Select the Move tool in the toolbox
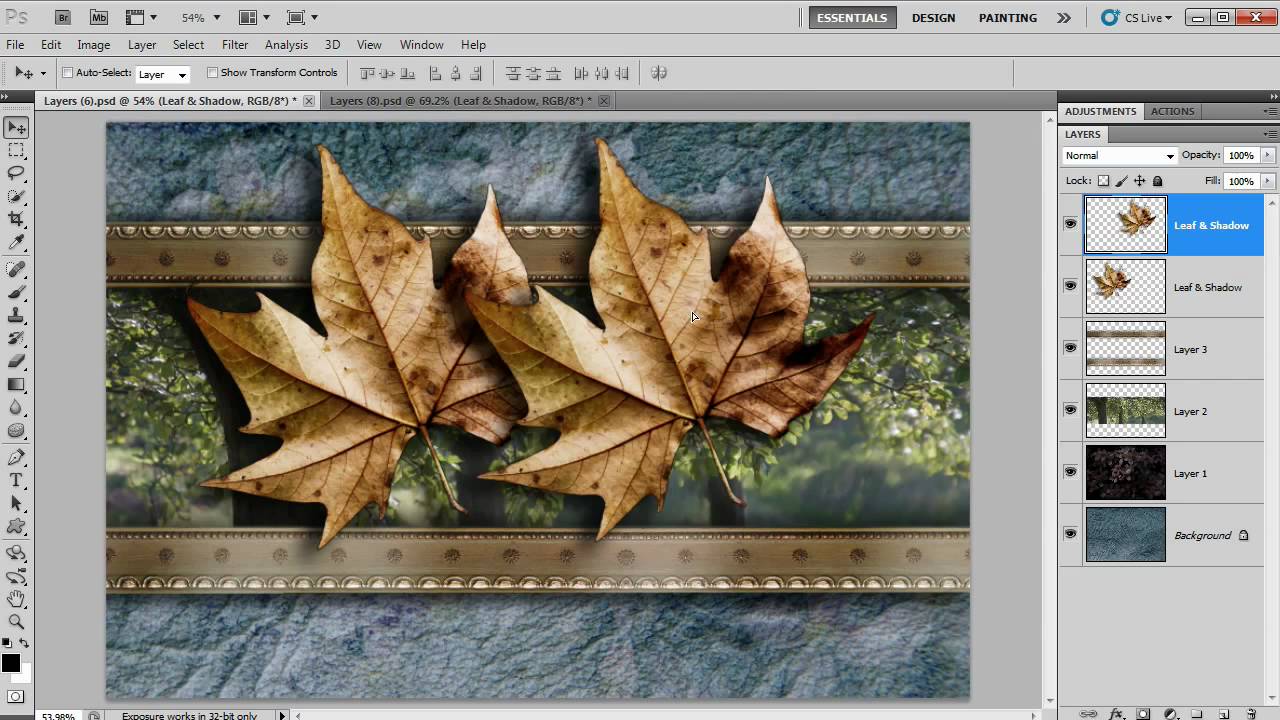Image resolution: width=1280 pixels, height=720 pixels. tap(16, 128)
